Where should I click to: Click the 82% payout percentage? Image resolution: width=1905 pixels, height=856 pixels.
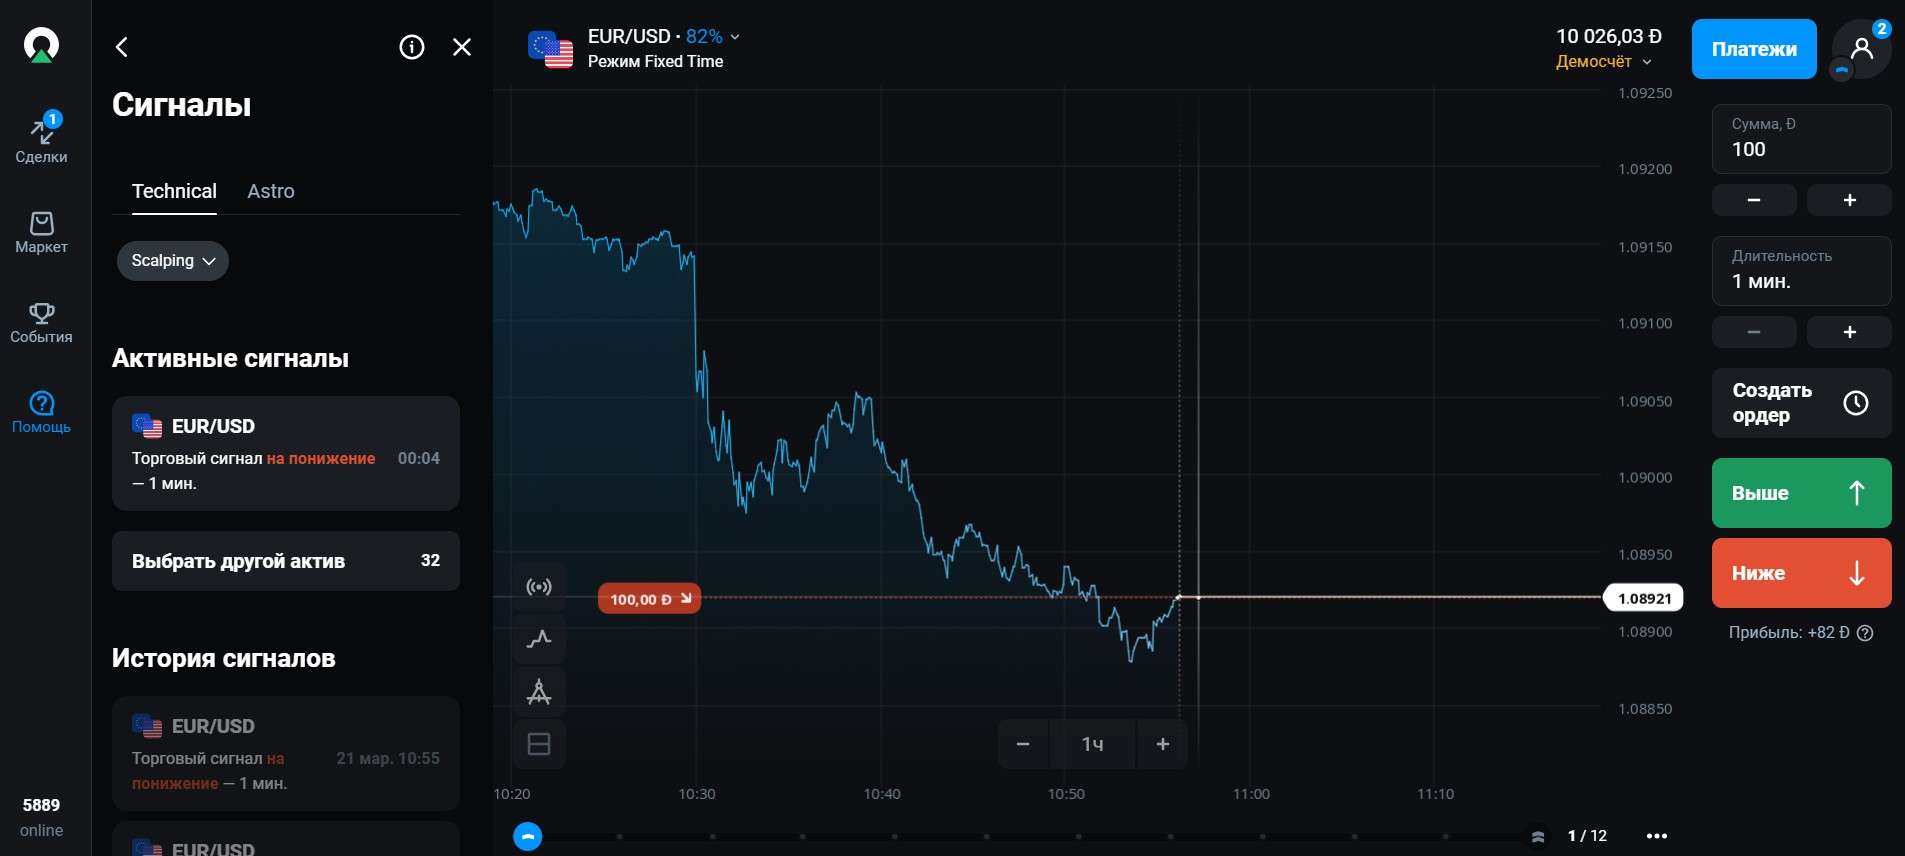tap(704, 36)
